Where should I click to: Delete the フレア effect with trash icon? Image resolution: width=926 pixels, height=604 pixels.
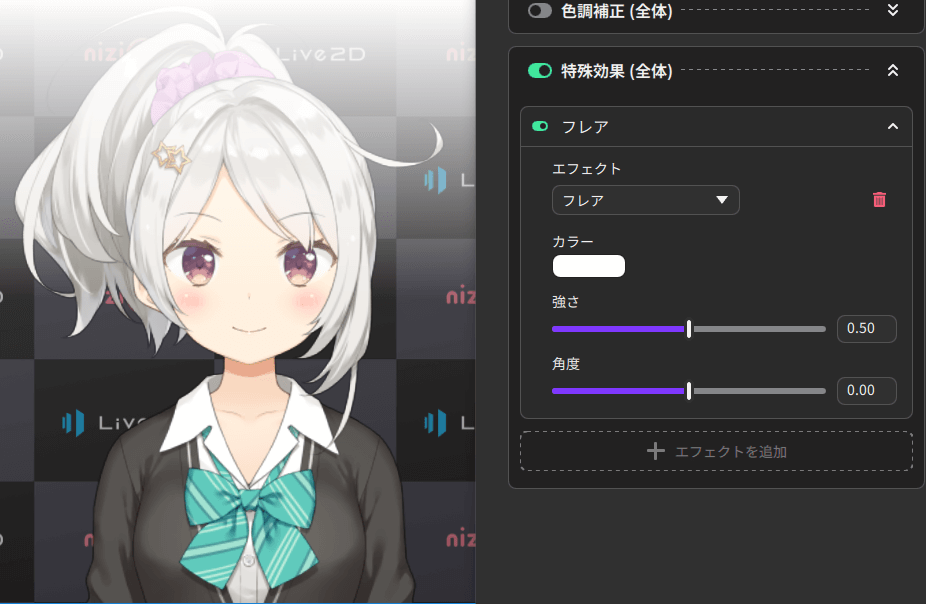coord(879,200)
